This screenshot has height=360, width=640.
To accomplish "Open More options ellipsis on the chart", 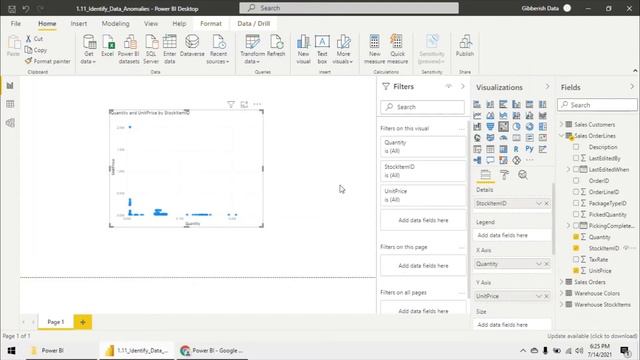I will pyautogui.click(x=257, y=104).
